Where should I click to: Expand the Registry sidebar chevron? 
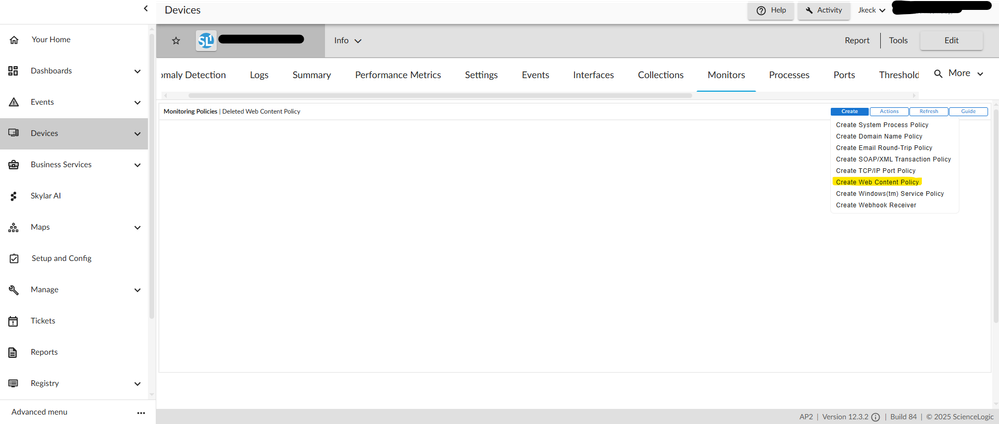pos(137,384)
